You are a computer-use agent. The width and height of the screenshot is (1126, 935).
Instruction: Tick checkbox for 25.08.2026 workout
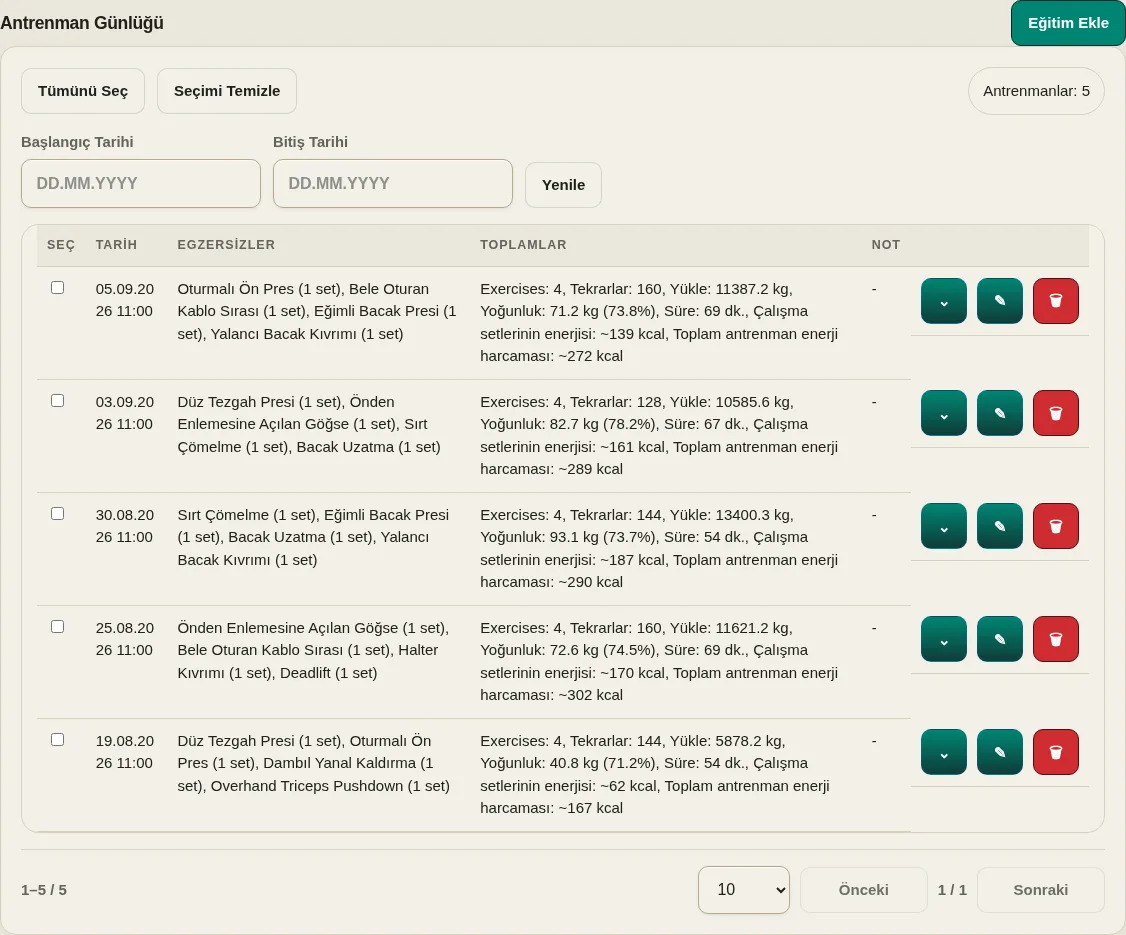57,627
